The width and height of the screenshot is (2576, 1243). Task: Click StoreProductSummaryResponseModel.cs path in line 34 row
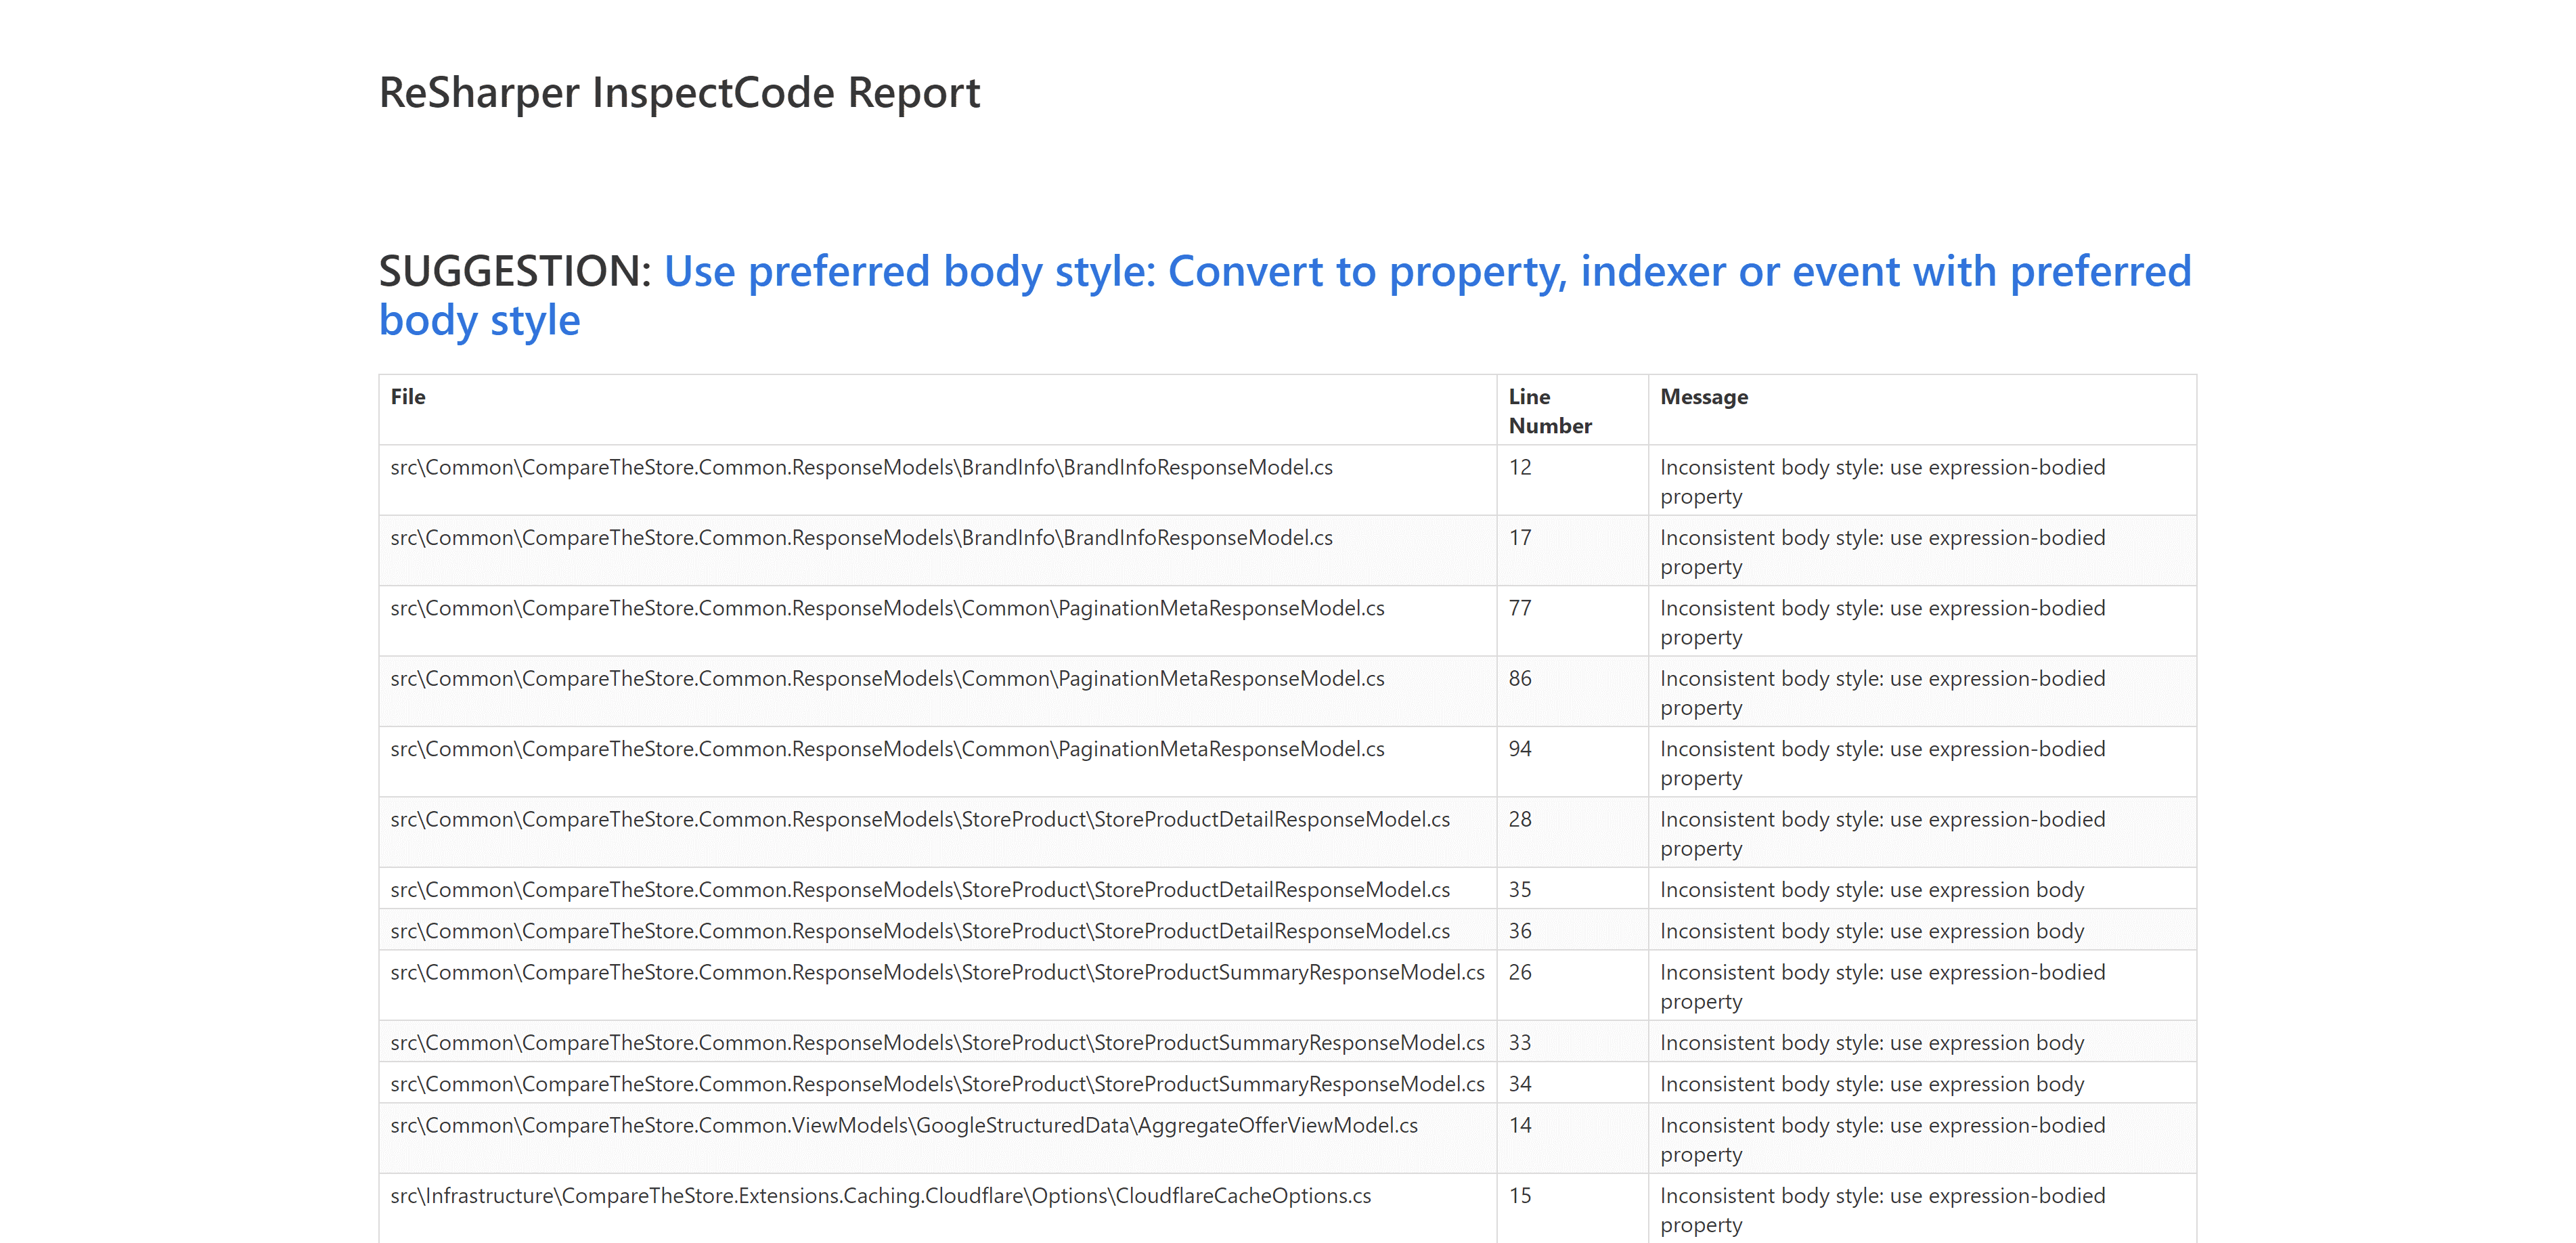(x=937, y=1084)
